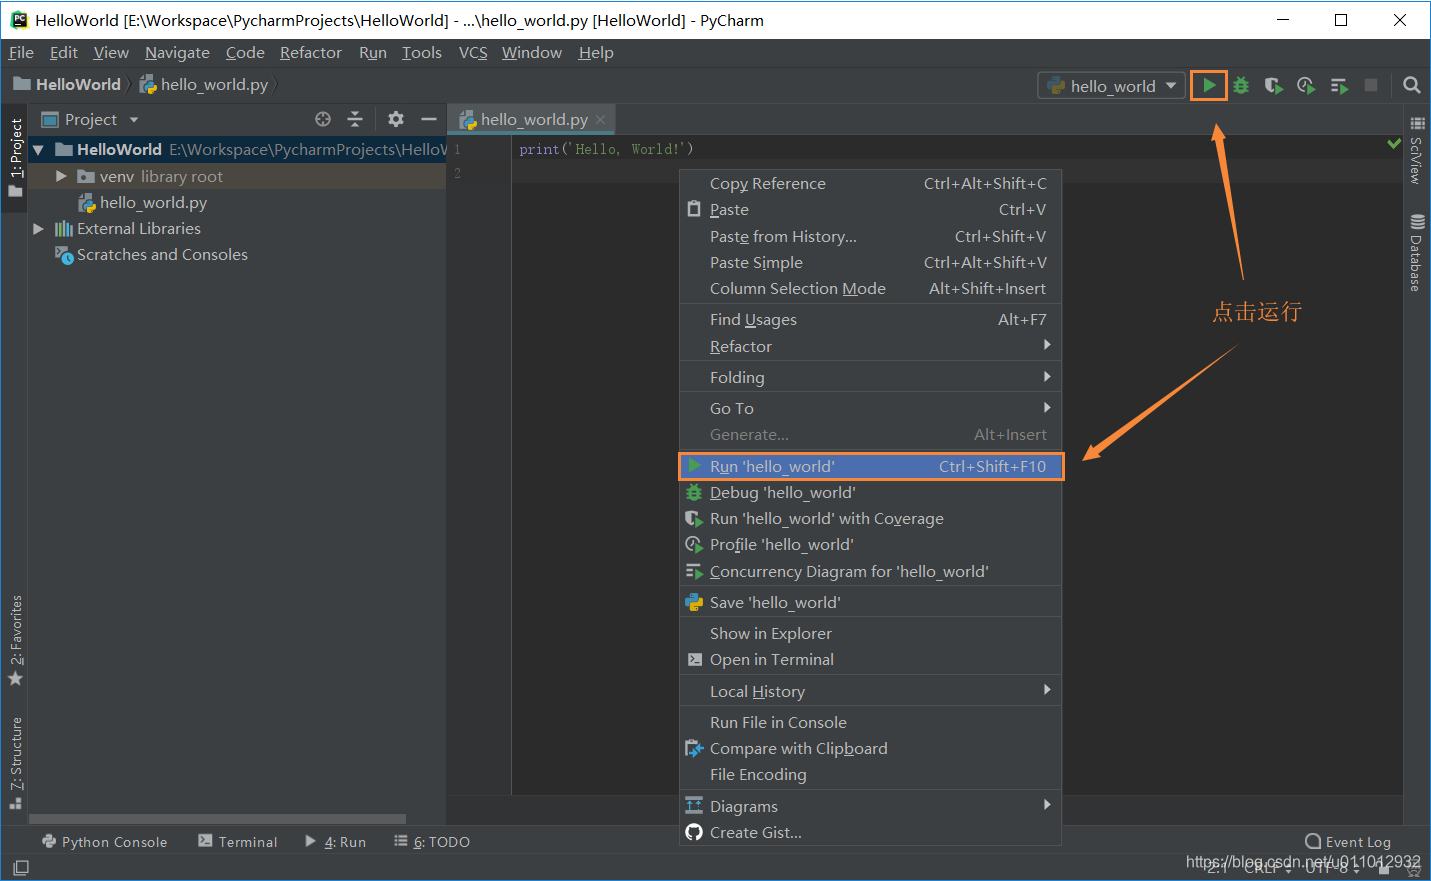The height and width of the screenshot is (881, 1431).
Task: Click HelloWorld breadcrumb in navigation bar
Action: 67,84
